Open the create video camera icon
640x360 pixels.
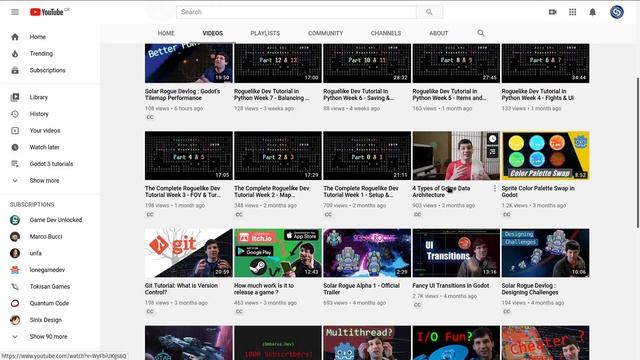tap(553, 12)
